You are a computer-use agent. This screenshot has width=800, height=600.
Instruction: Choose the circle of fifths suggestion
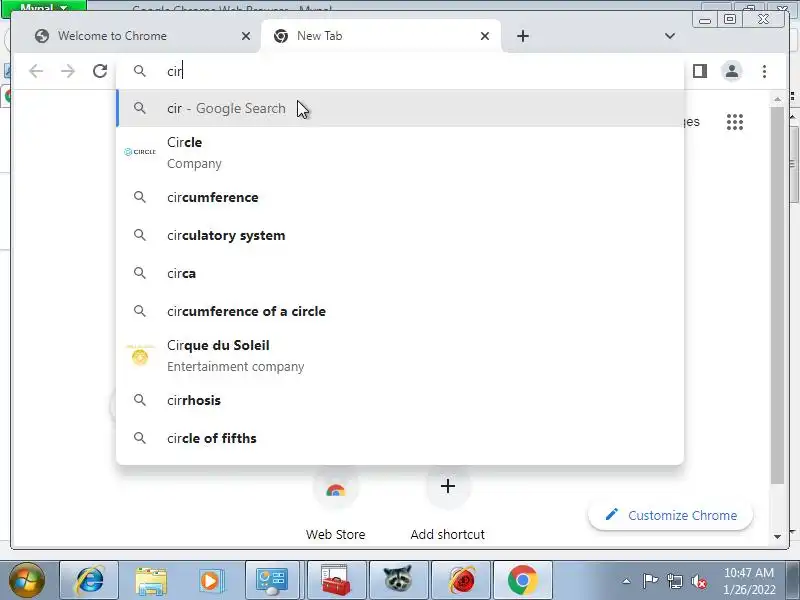click(401, 438)
